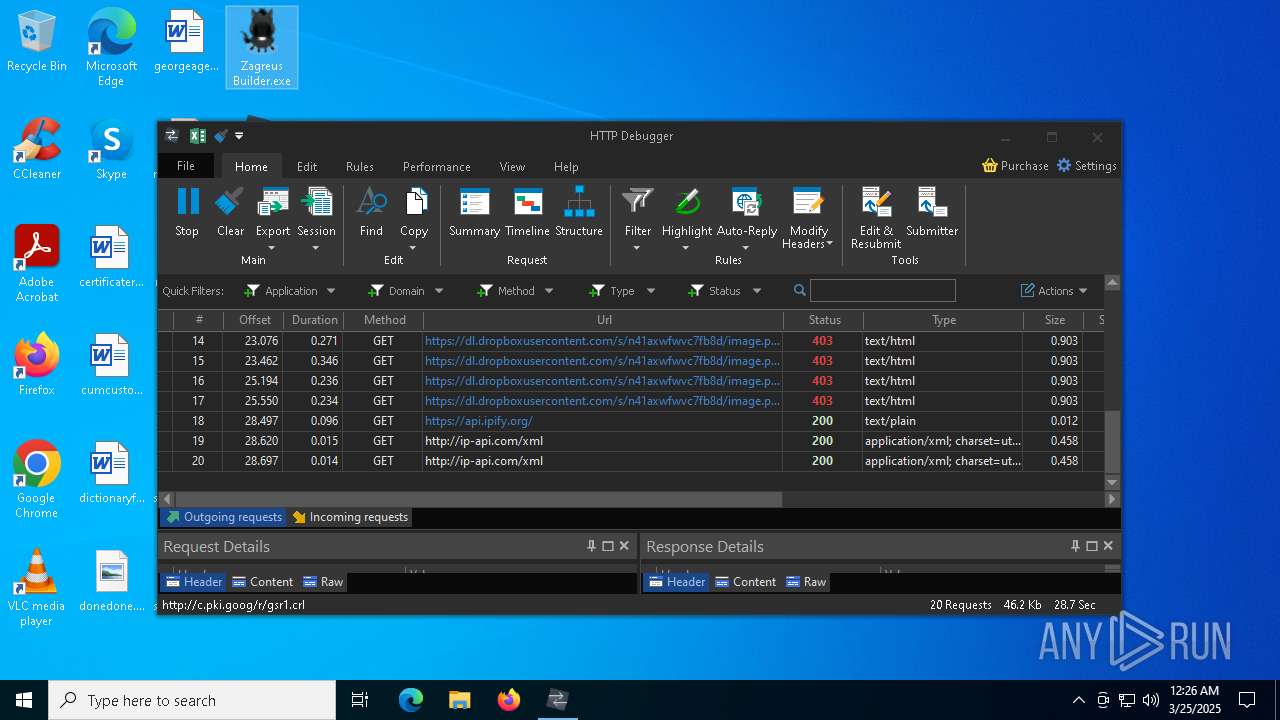The image size is (1280, 720).
Task: Open CCleaner desktop shortcut
Action: (37, 149)
